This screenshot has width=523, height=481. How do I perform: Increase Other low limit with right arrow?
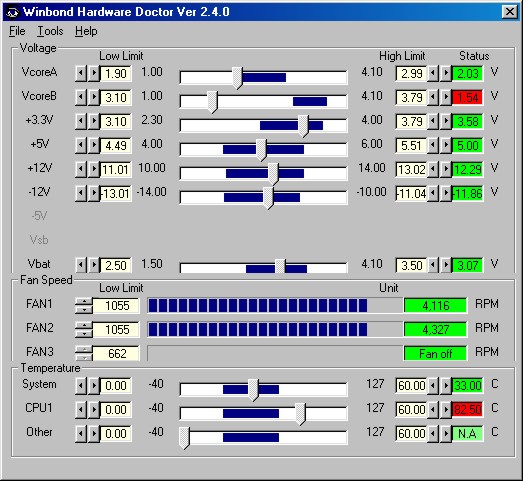pyautogui.click(x=94, y=433)
